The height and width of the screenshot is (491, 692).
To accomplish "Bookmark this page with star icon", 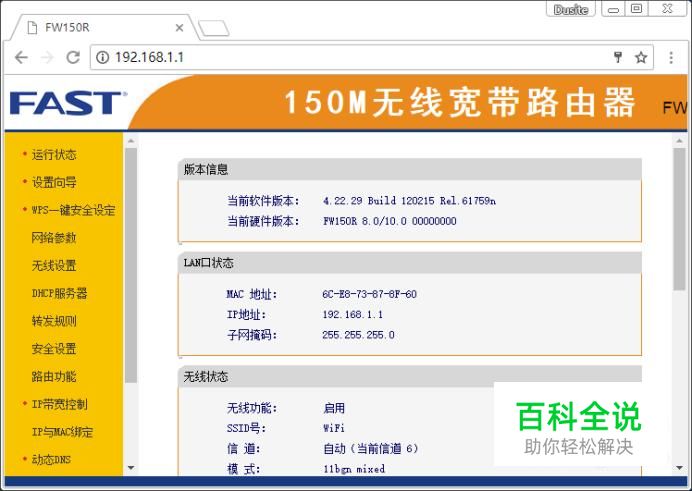I will pos(641,57).
